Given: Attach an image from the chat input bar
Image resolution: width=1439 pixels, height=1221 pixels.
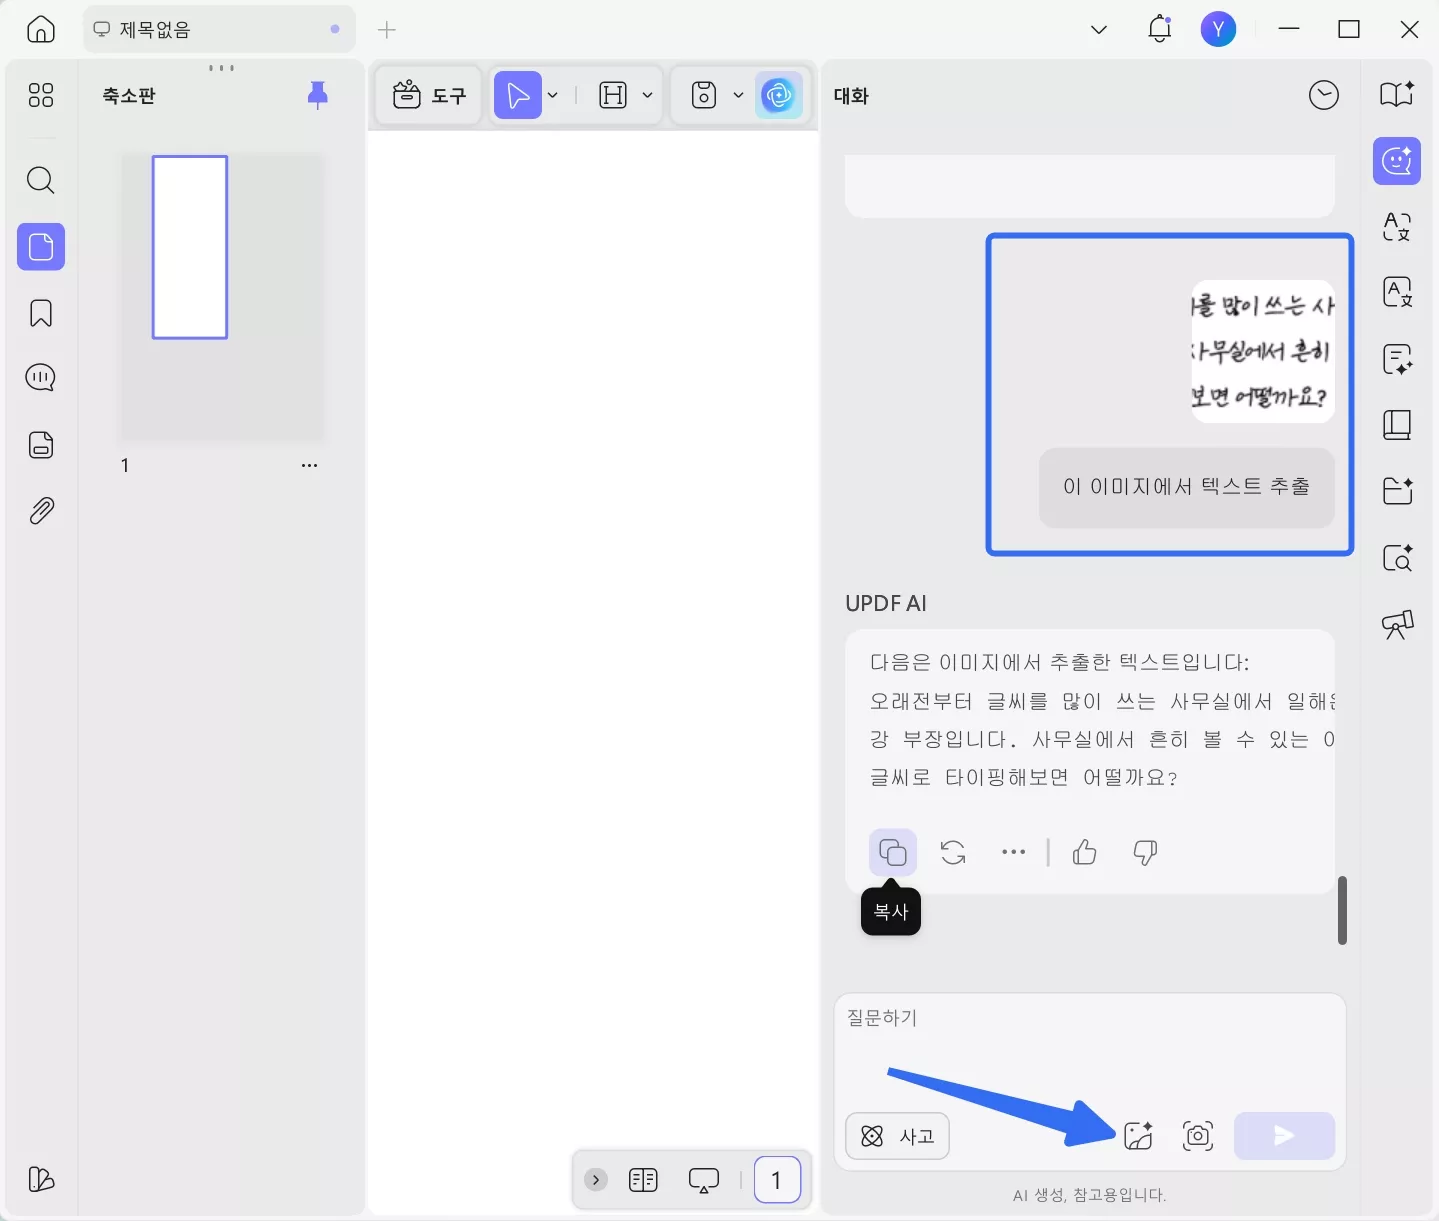Looking at the screenshot, I should click(1138, 1136).
